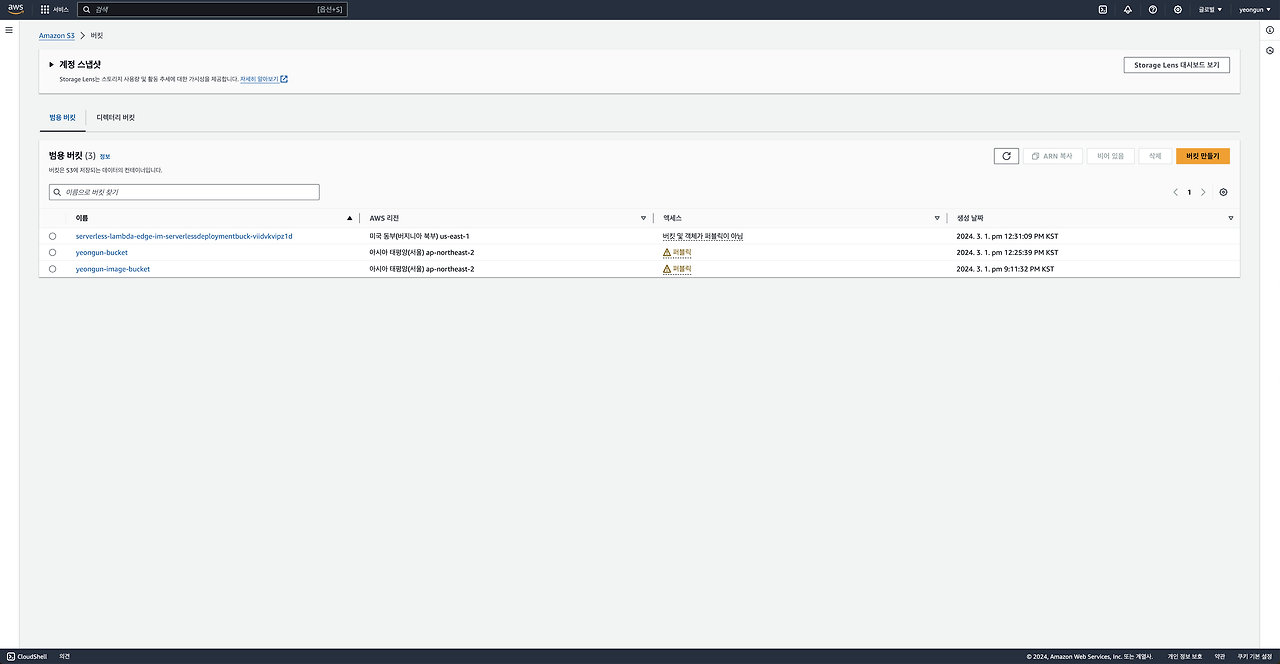Screen dimensions: 1280x664
Task: Click 퍼블릭 access label for yeongun-bucket
Action: [x=682, y=252]
